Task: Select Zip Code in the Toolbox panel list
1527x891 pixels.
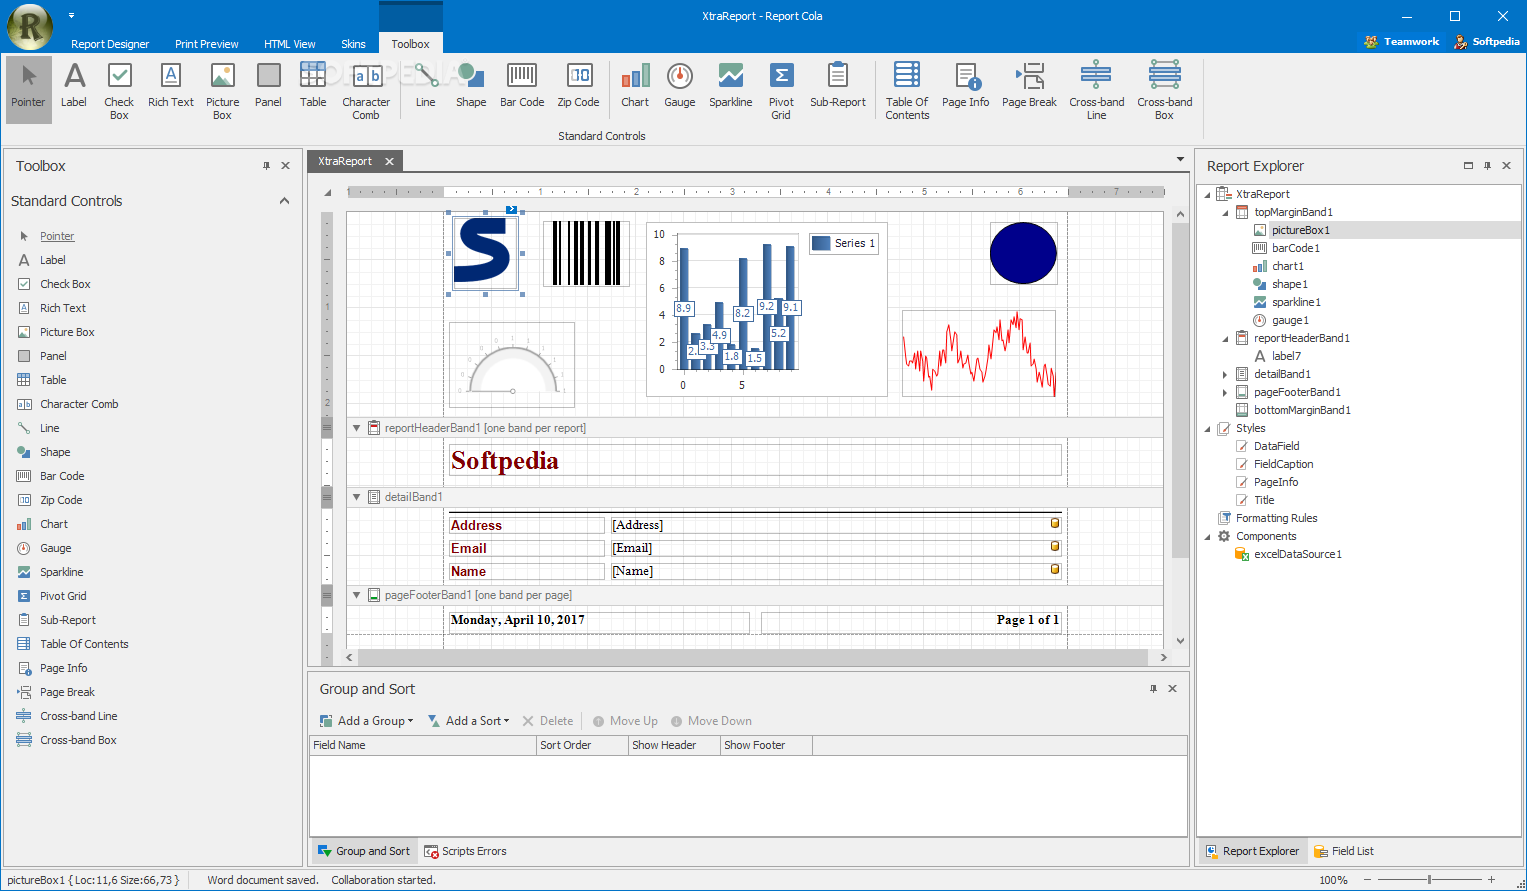Action: coord(61,500)
